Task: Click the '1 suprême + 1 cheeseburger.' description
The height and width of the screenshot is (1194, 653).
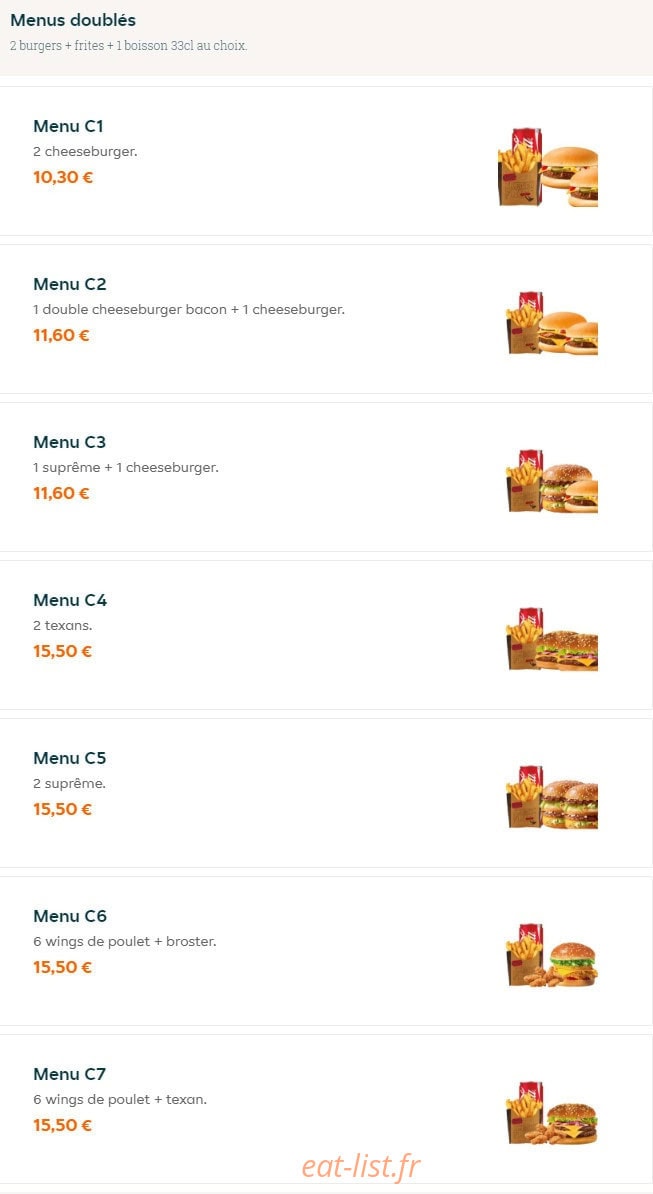Action: pyautogui.click(x=126, y=468)
